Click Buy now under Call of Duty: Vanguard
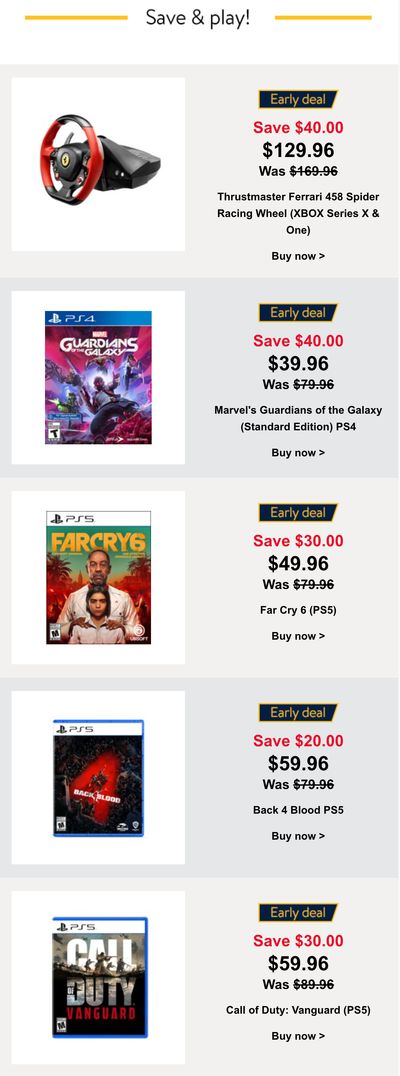This screenshot has width=400, height=1076. pos(298,1036)
